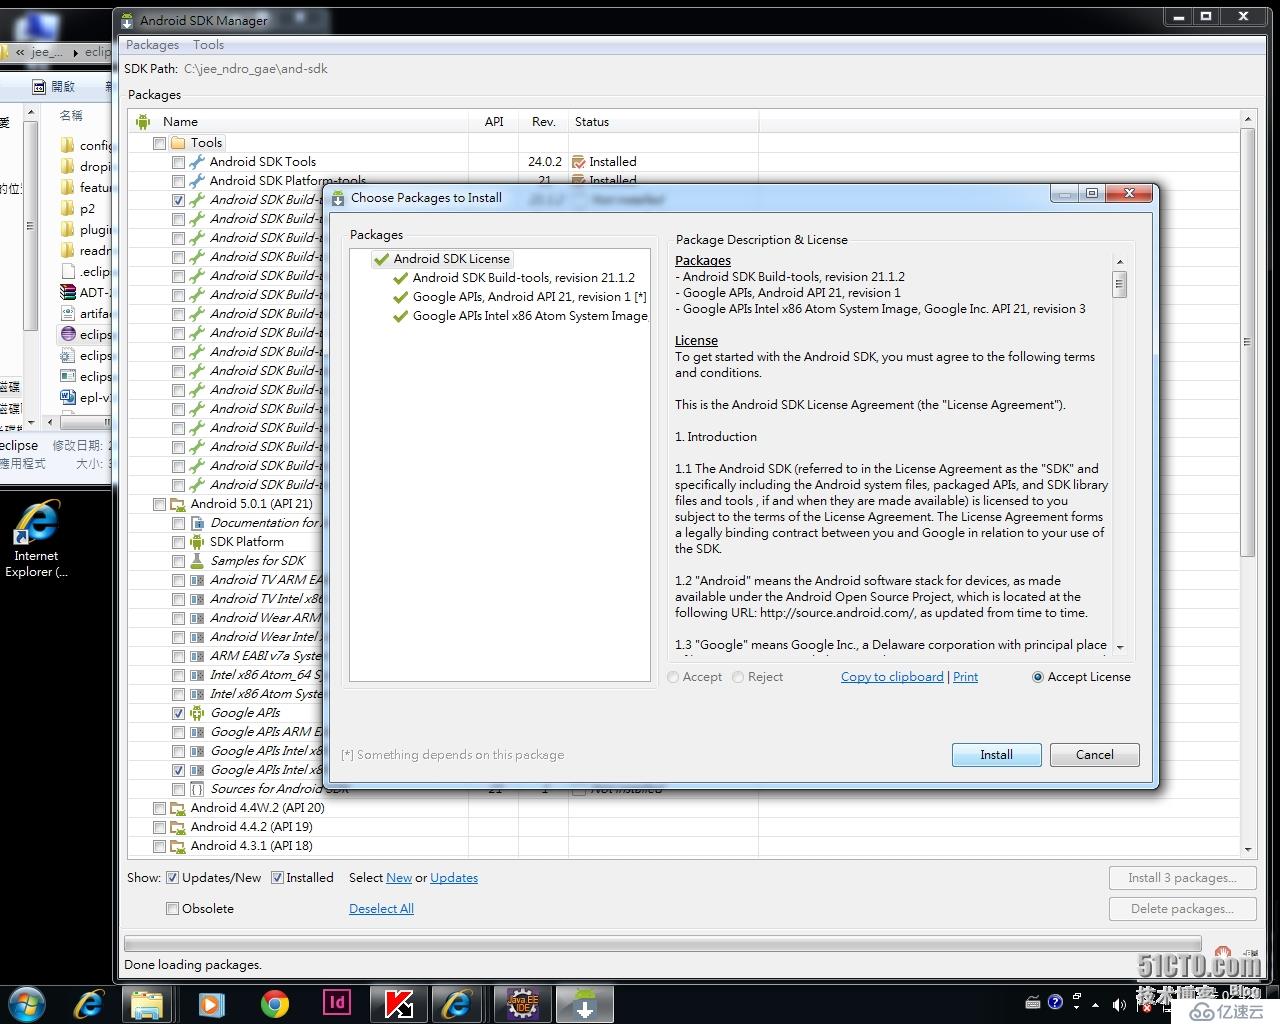This screenshot has width=1280, height=1024.
Task: Click the help icon in system tray
Action: [x=1055, y=1001]
